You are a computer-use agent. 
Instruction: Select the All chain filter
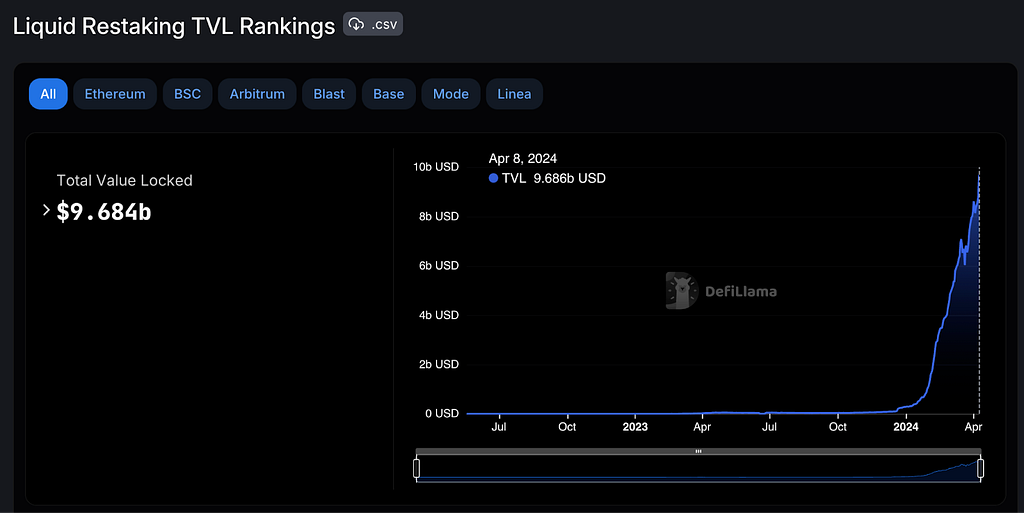48,94
